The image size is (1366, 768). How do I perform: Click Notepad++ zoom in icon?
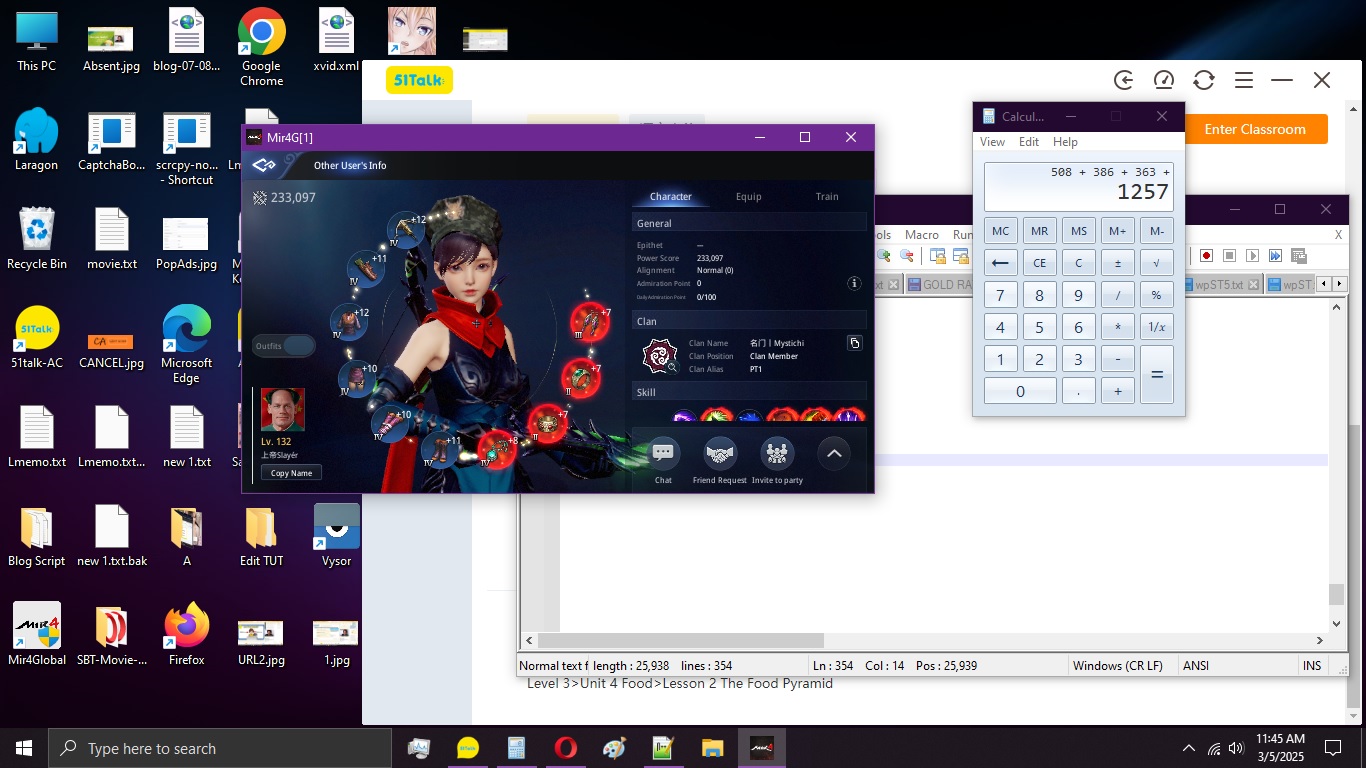pos(884,256)
